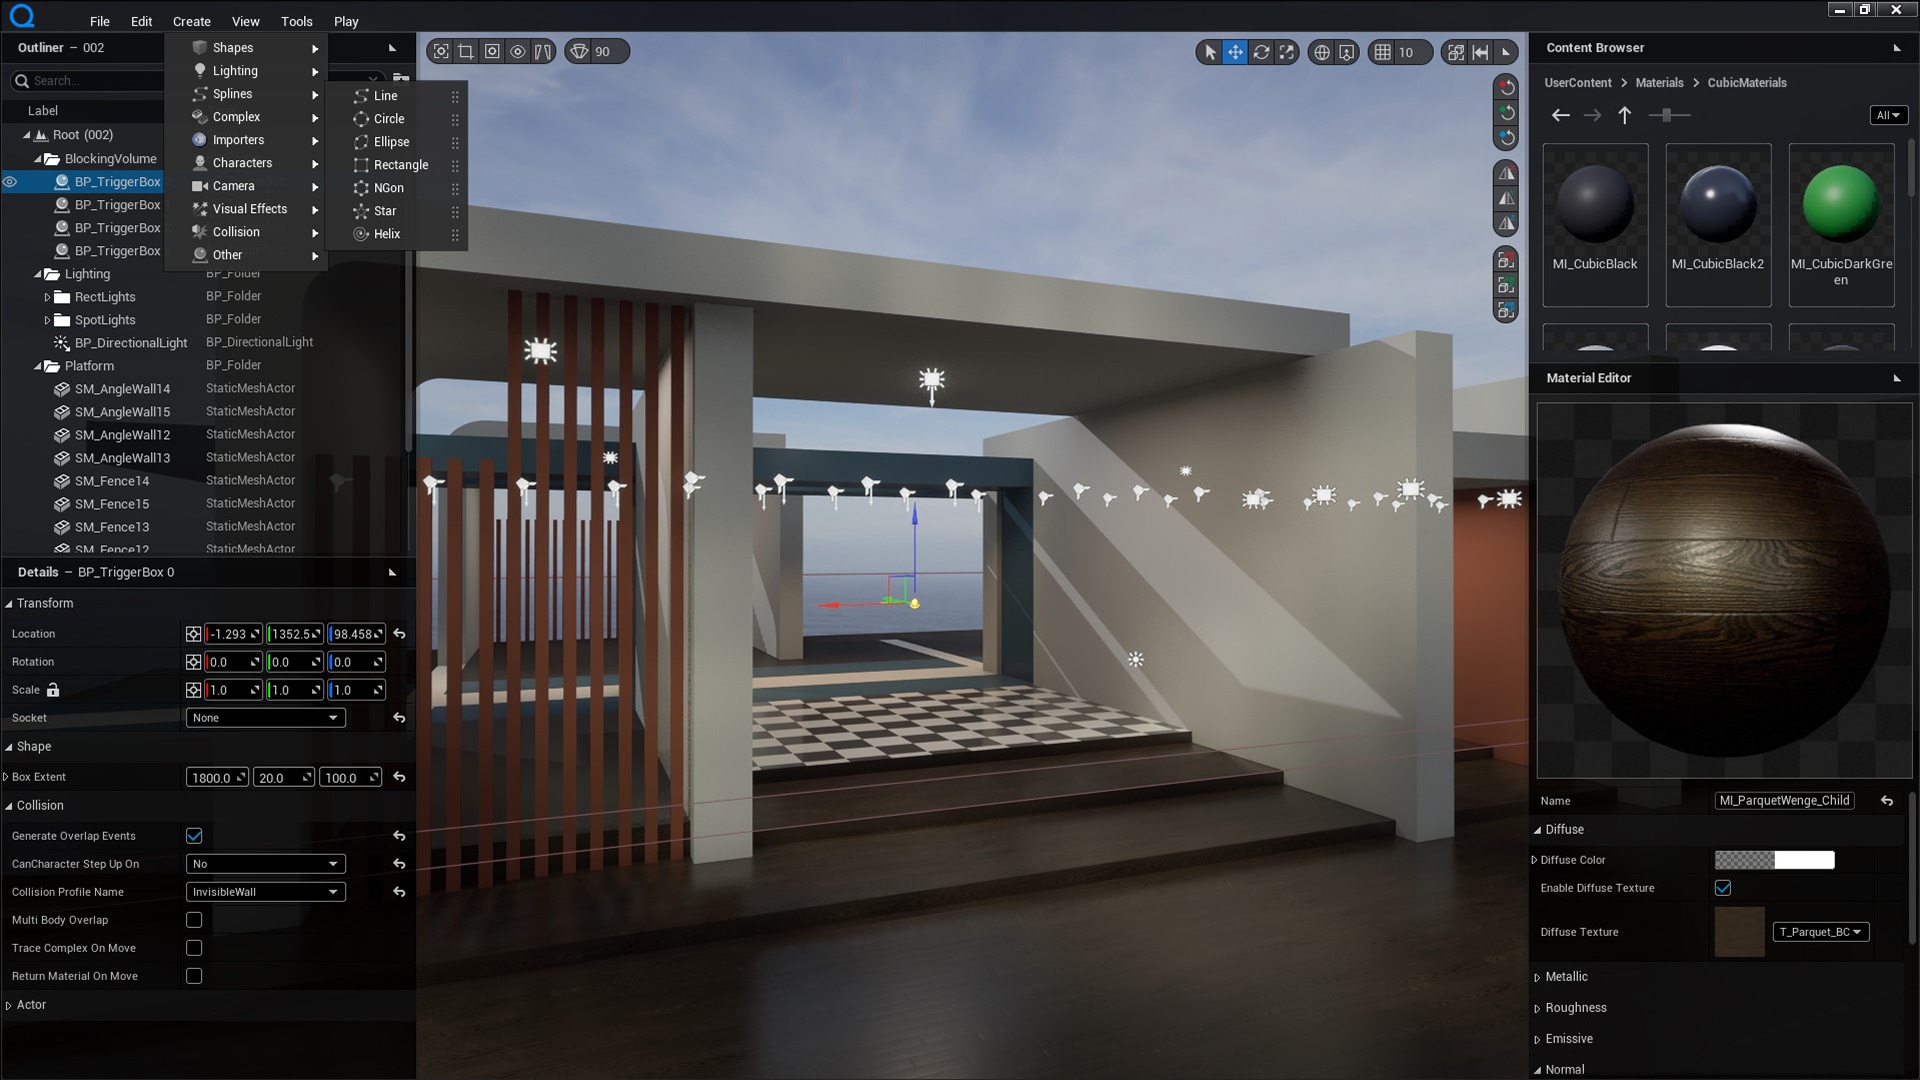1920x1080 pixels.
Task: Toggle Trace Complex On Move checkbox
Action: point(194,947)
